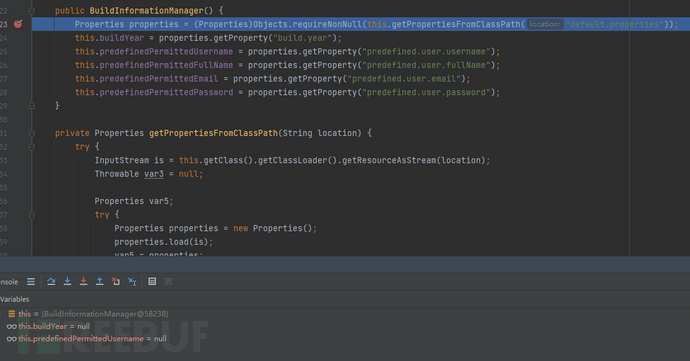Collapse the BuildInformationManager constructor fold marker
Viewport: 690px width, 361px height.
pyautogui.click(x=32, y=11)
